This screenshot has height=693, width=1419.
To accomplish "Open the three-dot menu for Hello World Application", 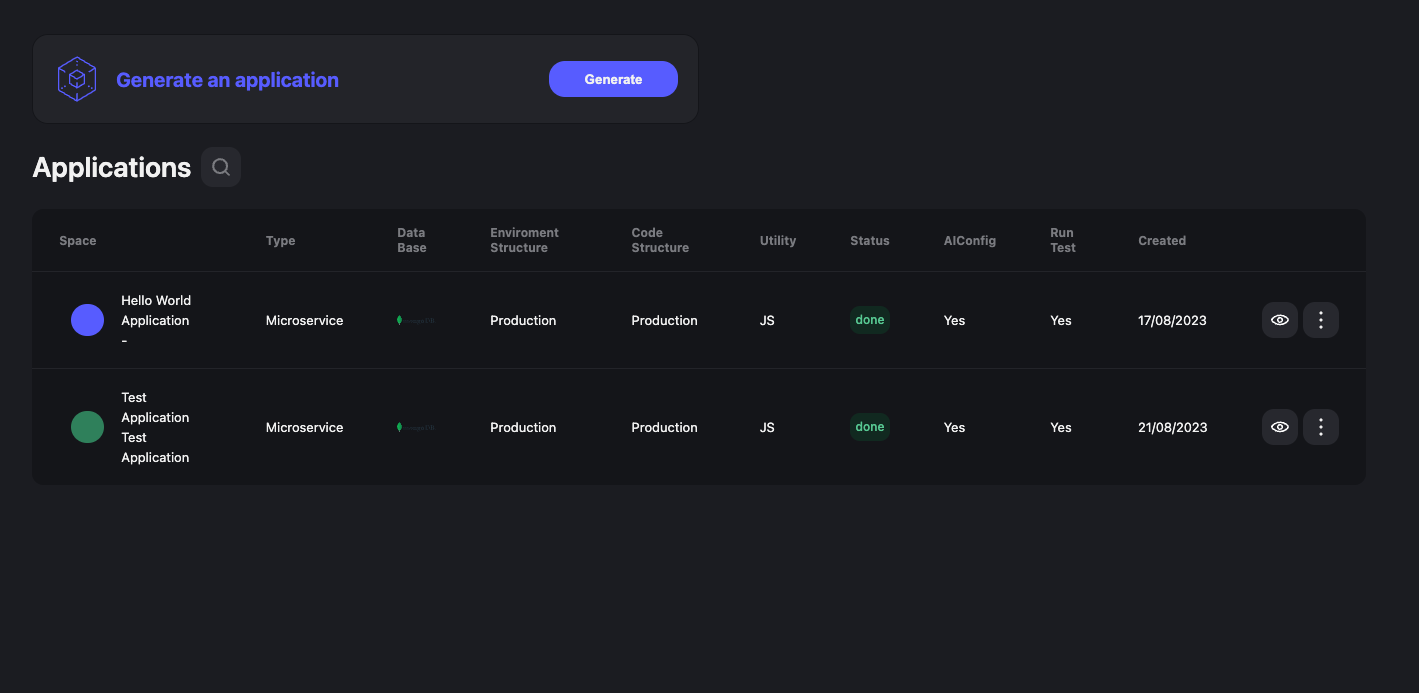I will pos(1320,320).
